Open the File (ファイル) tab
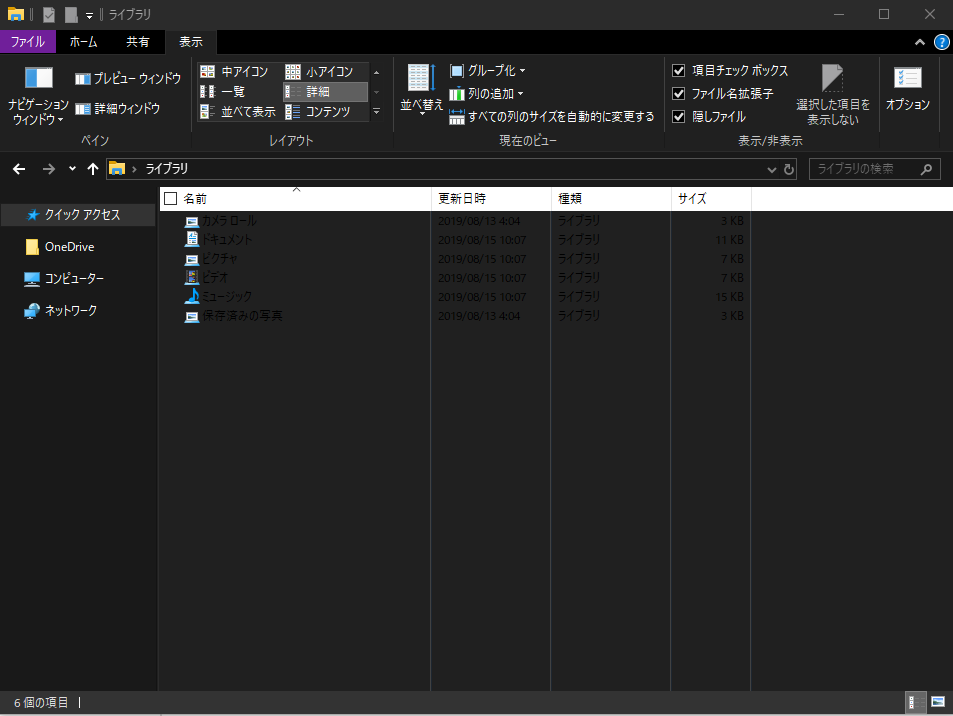The image size is (953, 716). point(28,42)
